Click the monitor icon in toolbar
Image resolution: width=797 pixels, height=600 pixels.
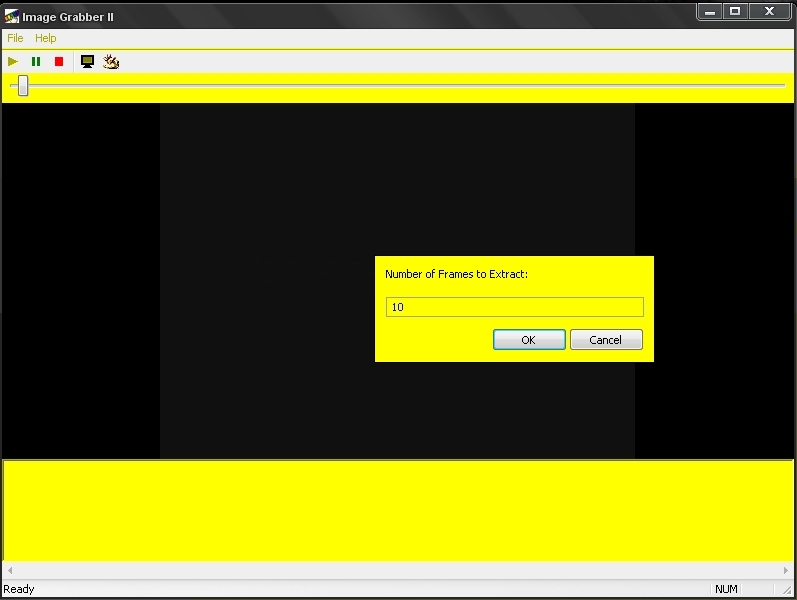(x=87, y=62)
